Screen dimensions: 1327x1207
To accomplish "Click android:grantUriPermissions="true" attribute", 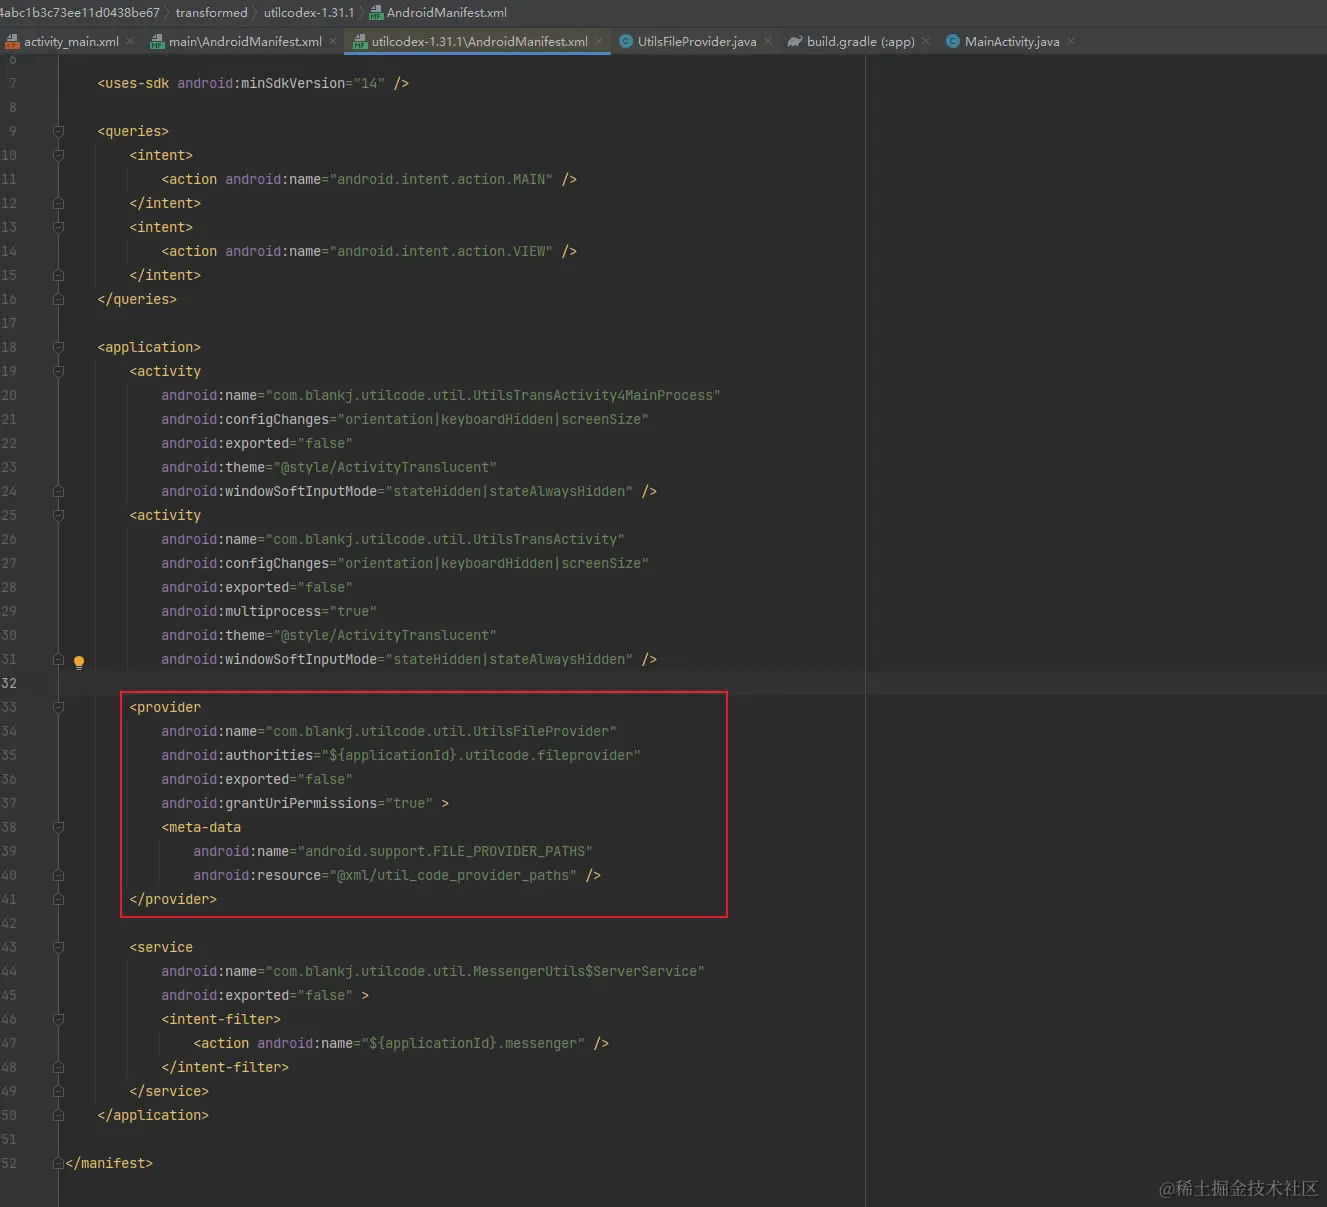I will [297, 803].
